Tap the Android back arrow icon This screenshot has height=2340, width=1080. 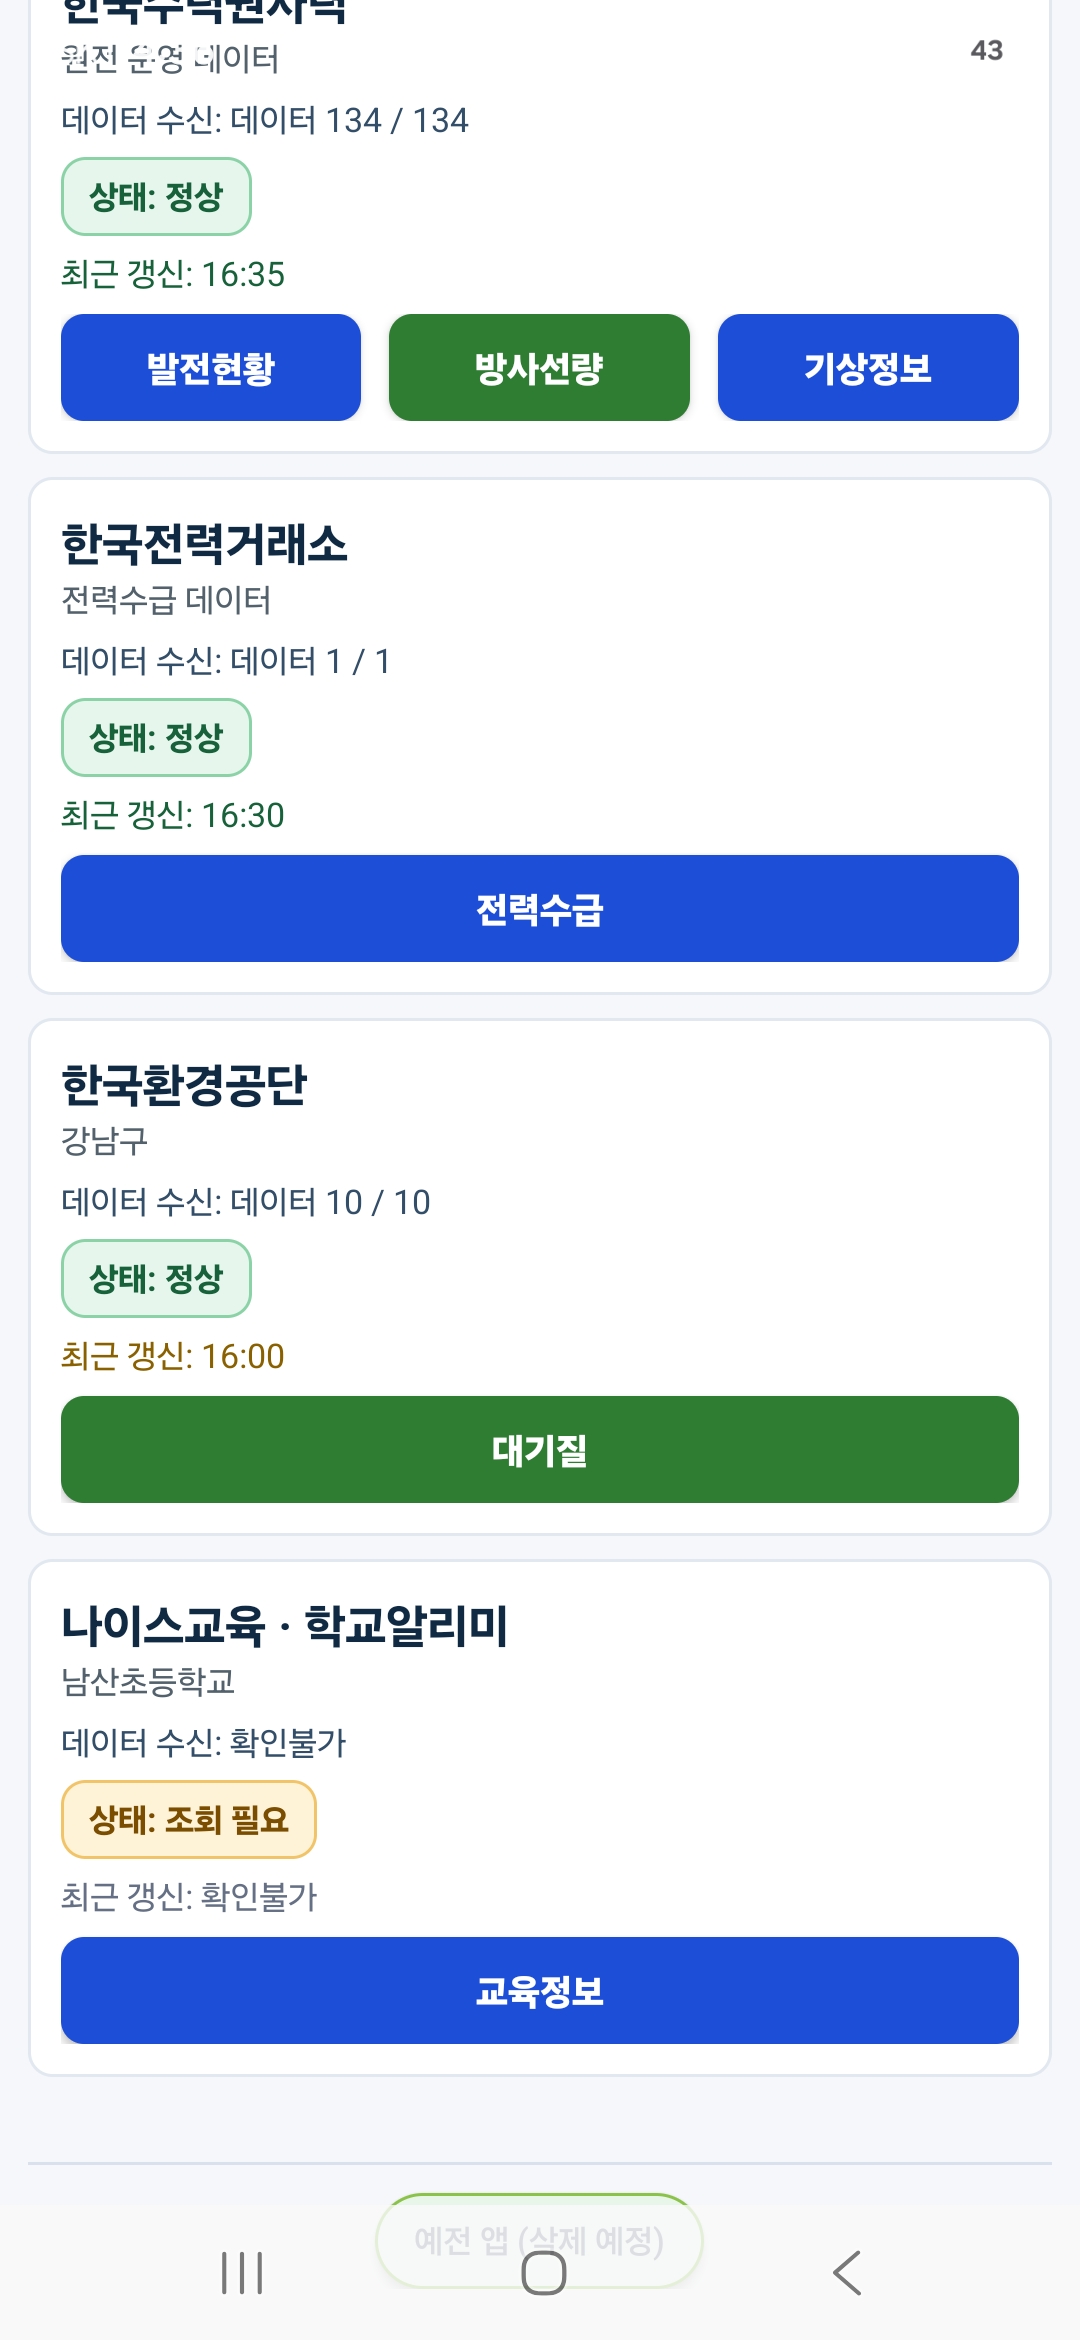pos(847,2273)
